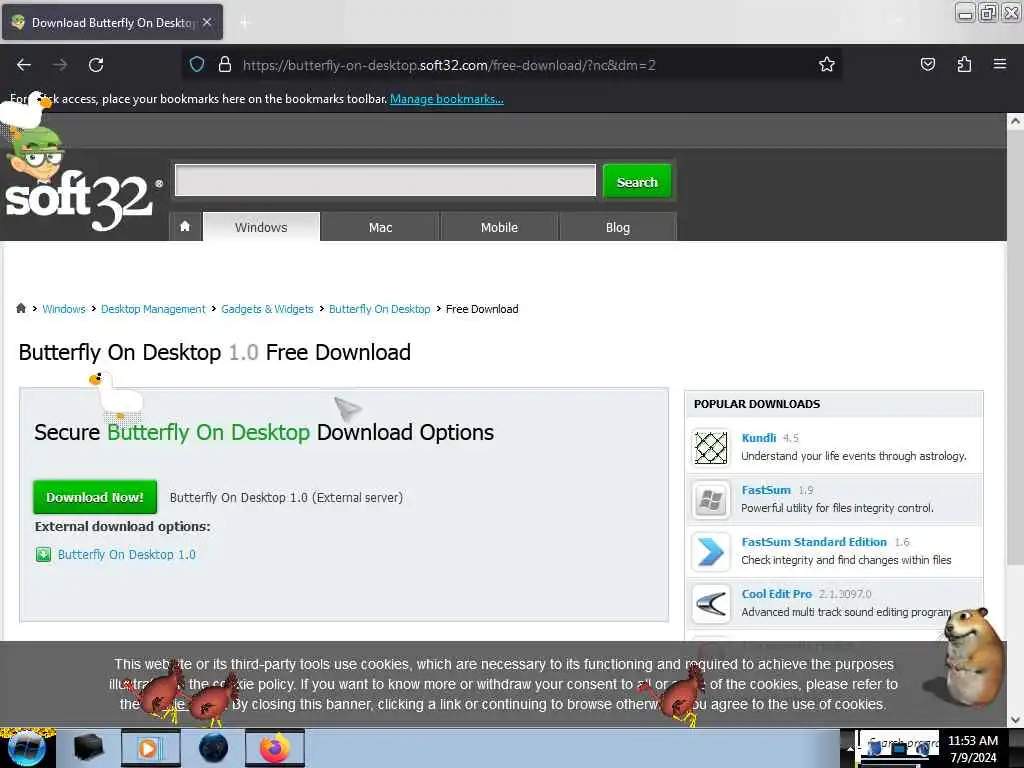Image resolution: width=1024 pixels, height=768 pixels.
Task: Click the page scrollbar down arrow
Action: (x=1015, y=720)
